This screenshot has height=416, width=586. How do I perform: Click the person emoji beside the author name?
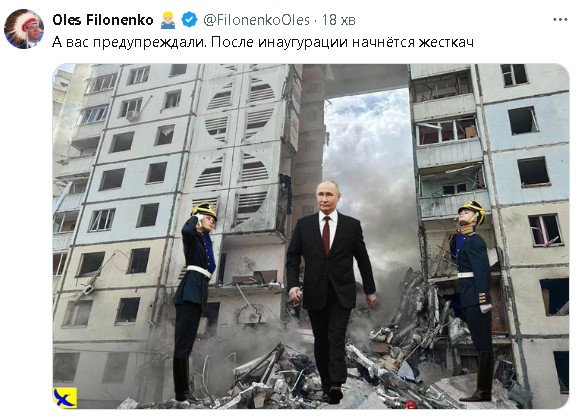(168, 20)
